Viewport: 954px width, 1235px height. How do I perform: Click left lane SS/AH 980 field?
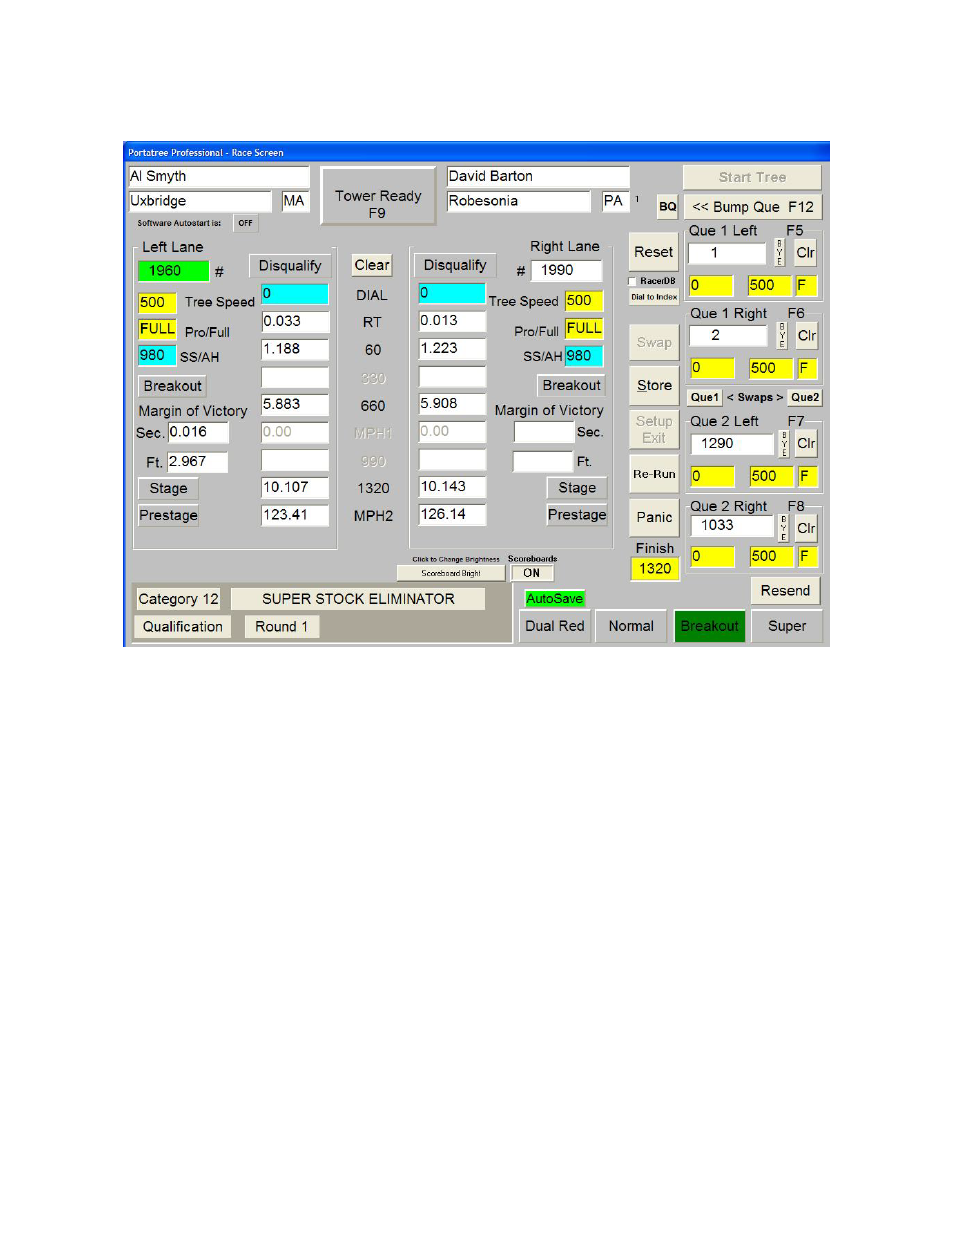point(157,356)
